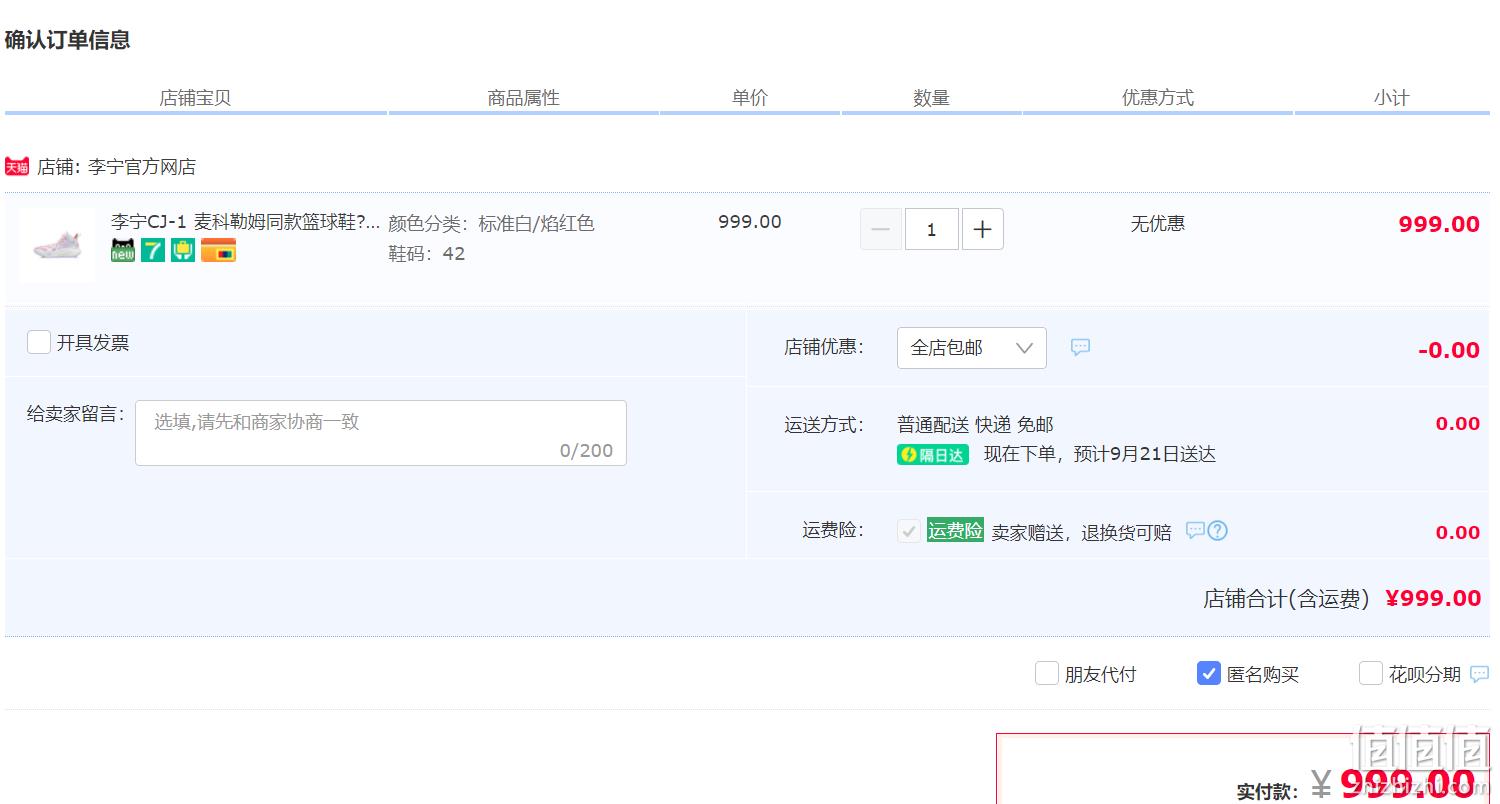Click the 数量 column header
1500x804 pixels.
(x=931, y=98)
